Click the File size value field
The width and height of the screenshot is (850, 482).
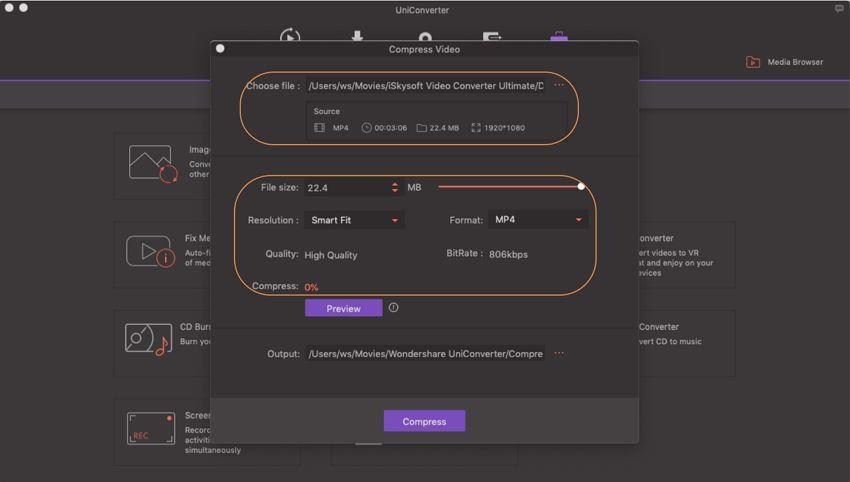tap(346, 188)
